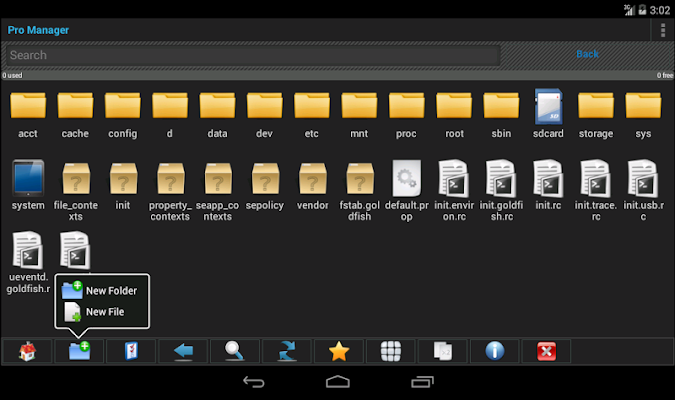Screen dimensions: 675x400
Task: Exit with the red X icon
Action: [547, 351]
